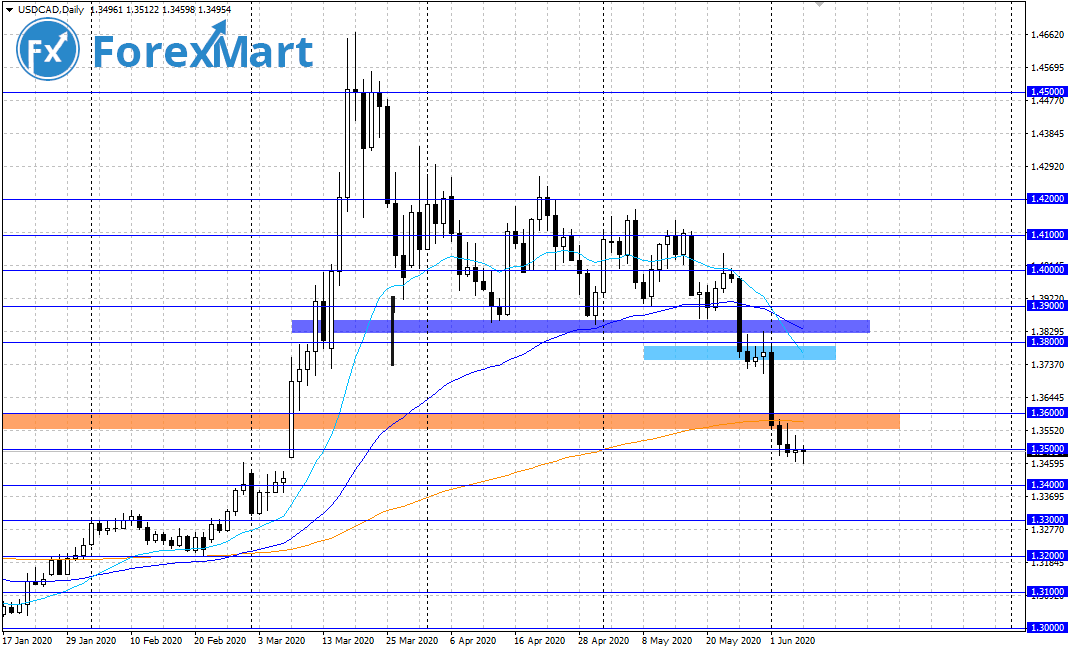Image resolution: width=1071 pixels, height=651 pixels.
Task: Select the purple horizontal zone rectangle
Action: point(580,326)
